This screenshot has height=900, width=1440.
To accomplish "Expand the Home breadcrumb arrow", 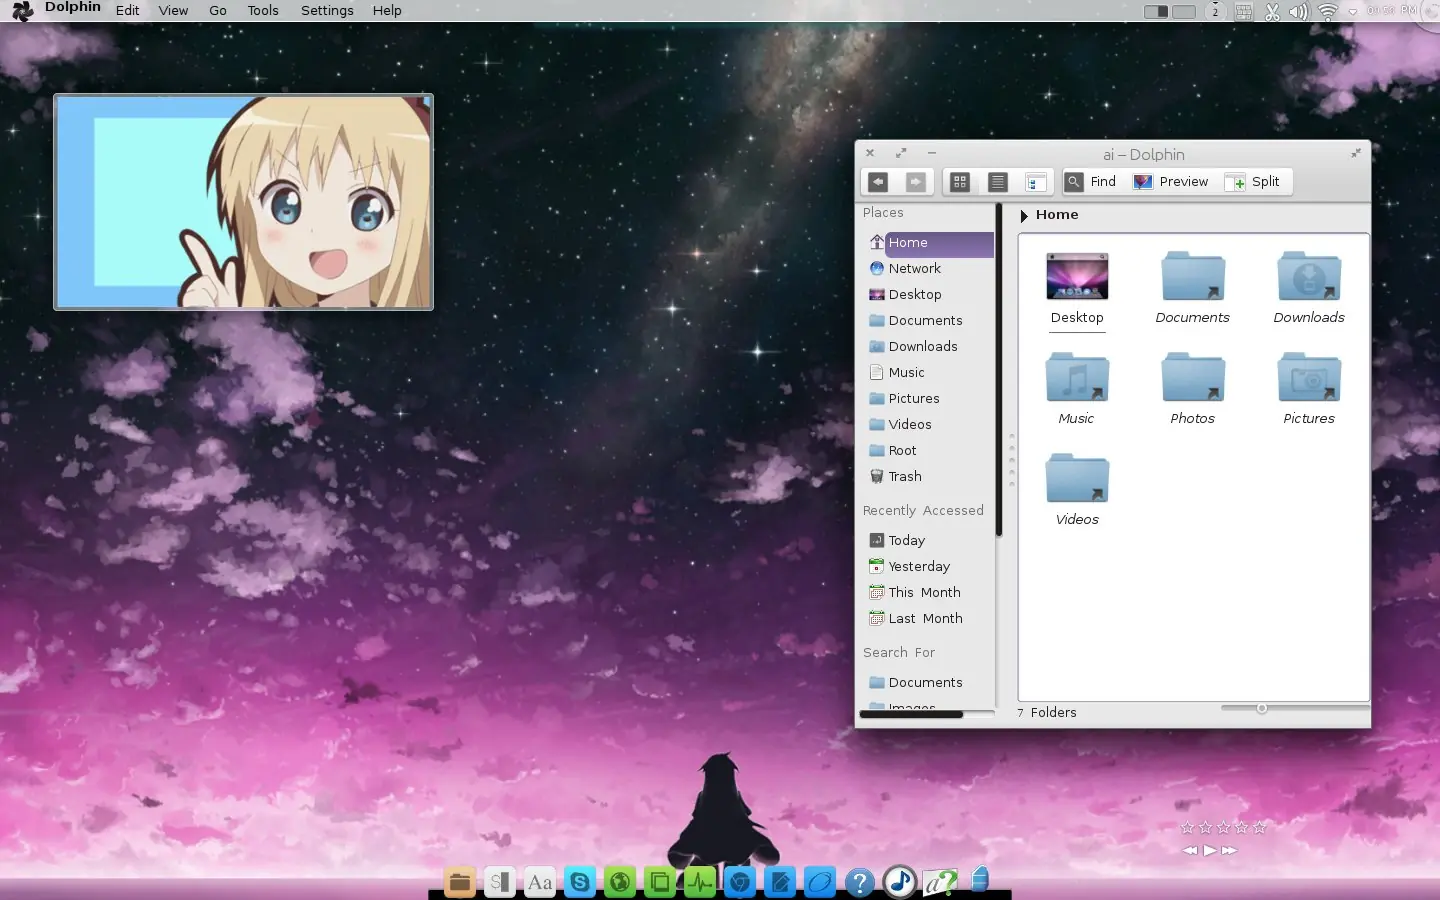I will [x=1024, y=215].
